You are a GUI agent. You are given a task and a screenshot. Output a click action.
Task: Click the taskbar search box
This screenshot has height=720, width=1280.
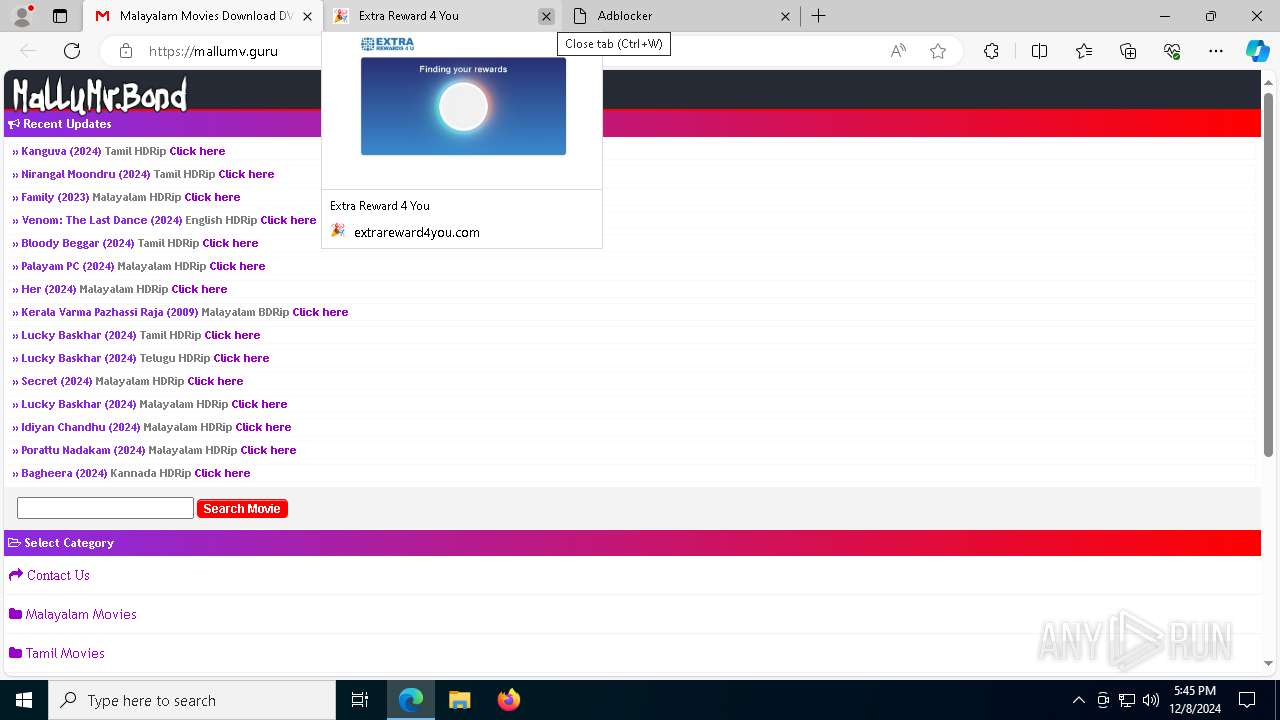pyautogui.click(x=192, y=700)
